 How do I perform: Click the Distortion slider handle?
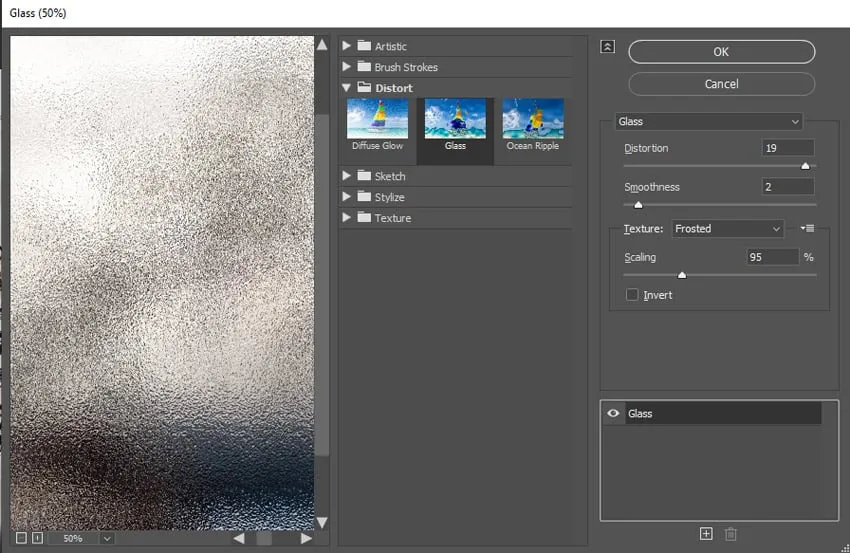805,166
